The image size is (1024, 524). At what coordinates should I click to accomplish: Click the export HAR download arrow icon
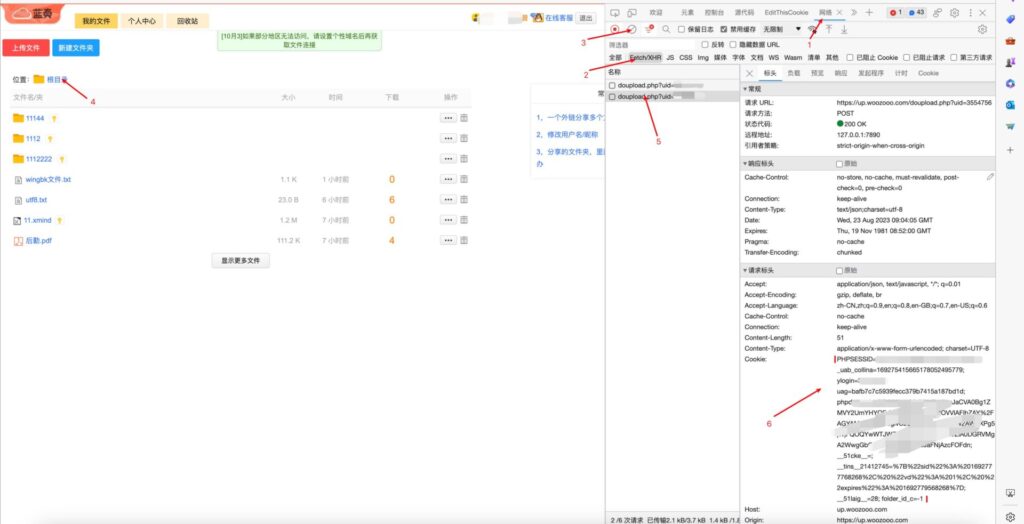pos(845,29)
